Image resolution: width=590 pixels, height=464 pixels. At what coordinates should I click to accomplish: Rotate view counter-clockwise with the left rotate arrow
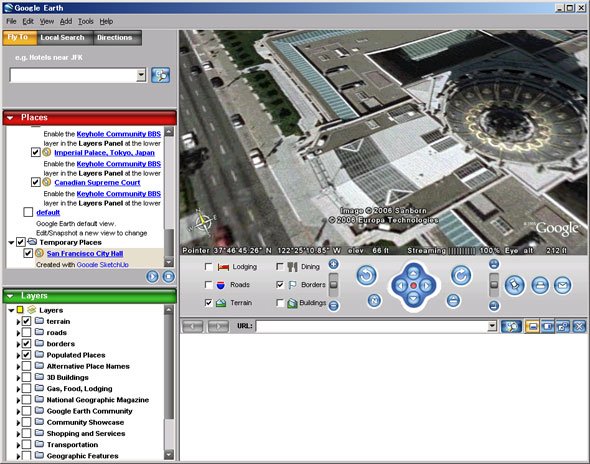point(366,275)
